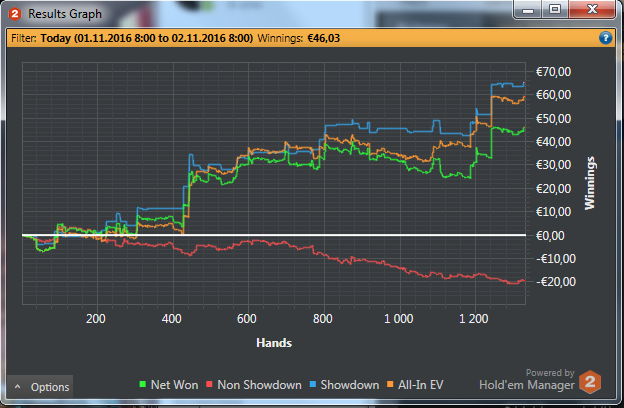The image size is (624, 408).
Task: Select the Non Showdown legend label
Action: tap(259, 385)
